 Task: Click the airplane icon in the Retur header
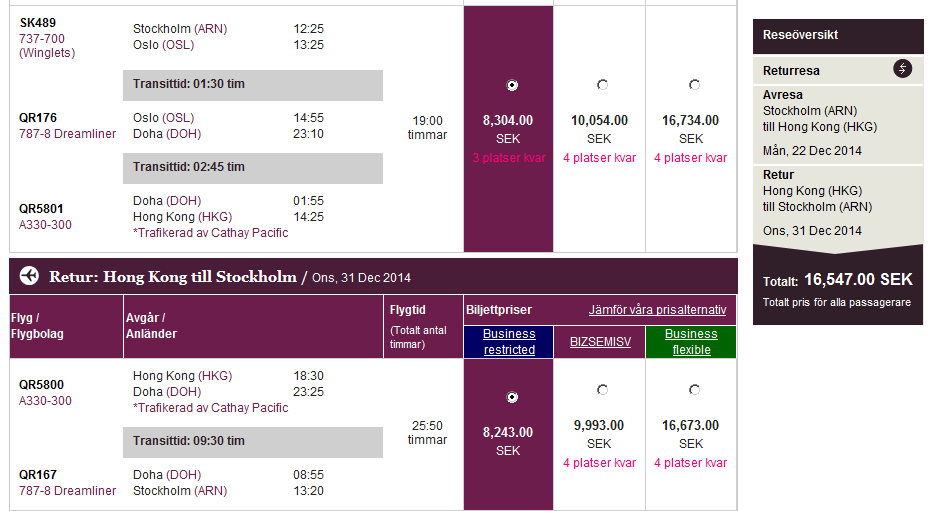[28, 276]
